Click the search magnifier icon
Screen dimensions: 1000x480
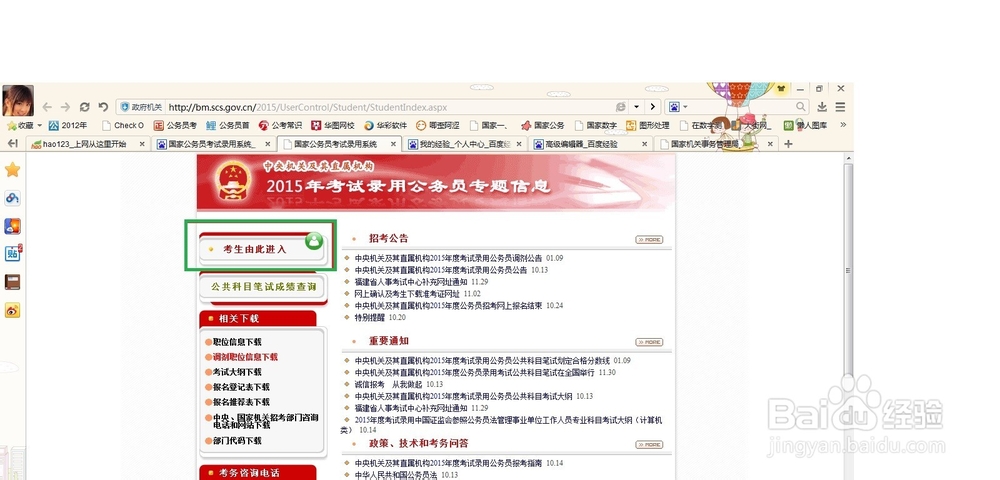coord(800,106)
